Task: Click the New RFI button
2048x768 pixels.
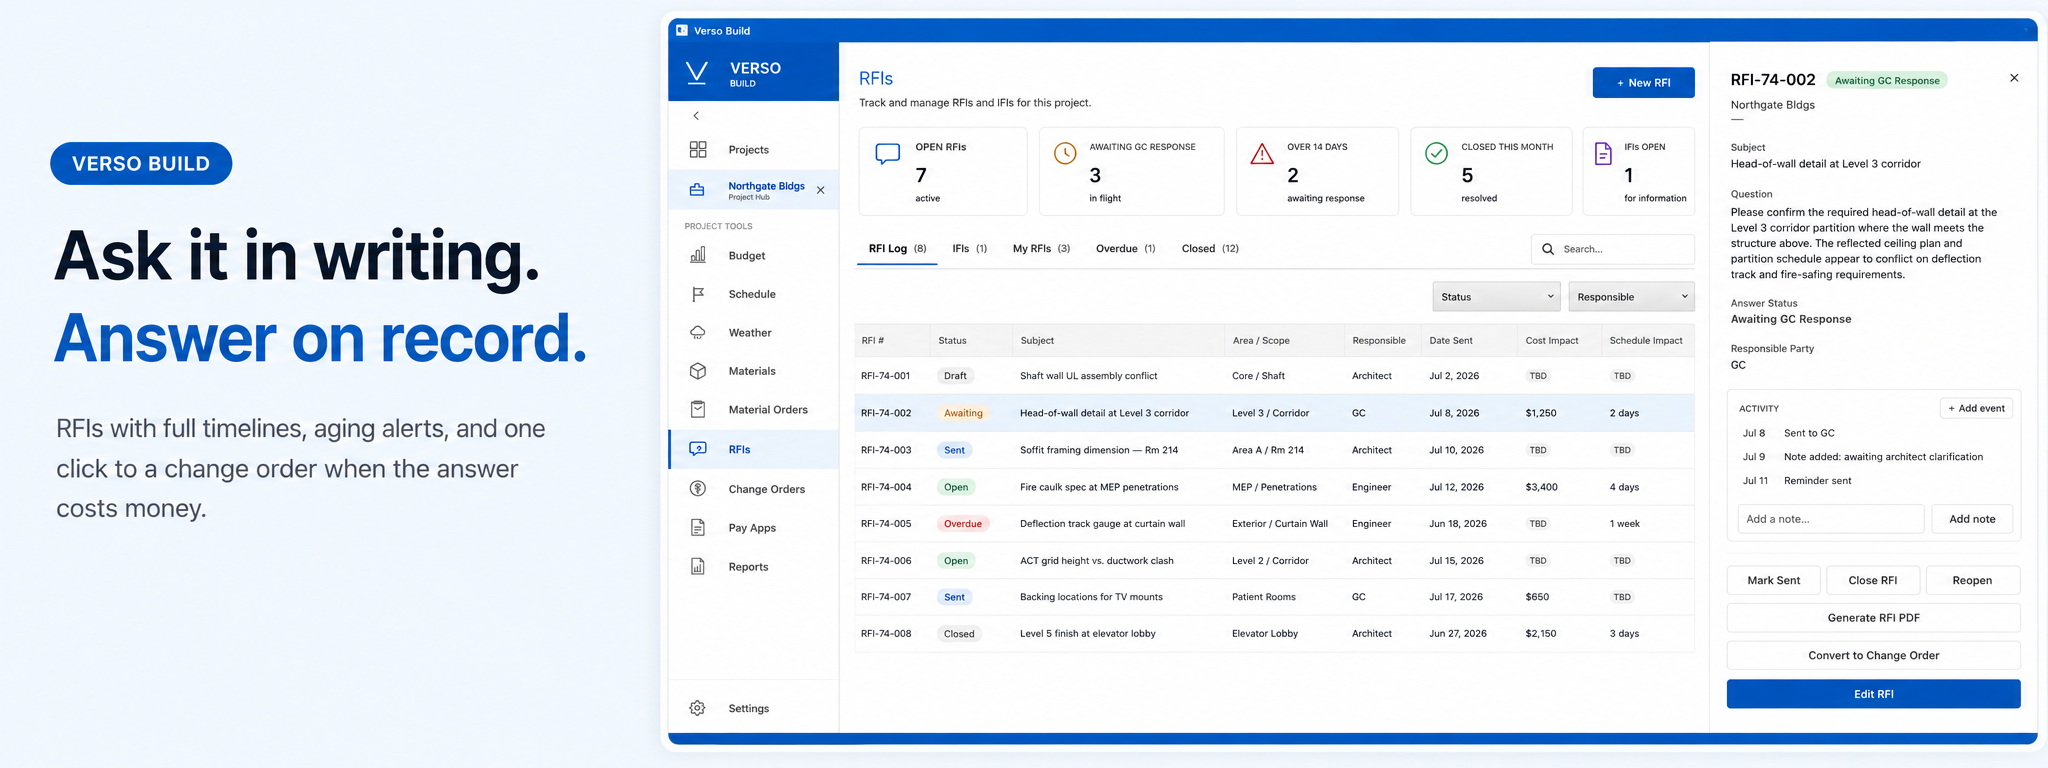Action: (x=1643, y=83)
